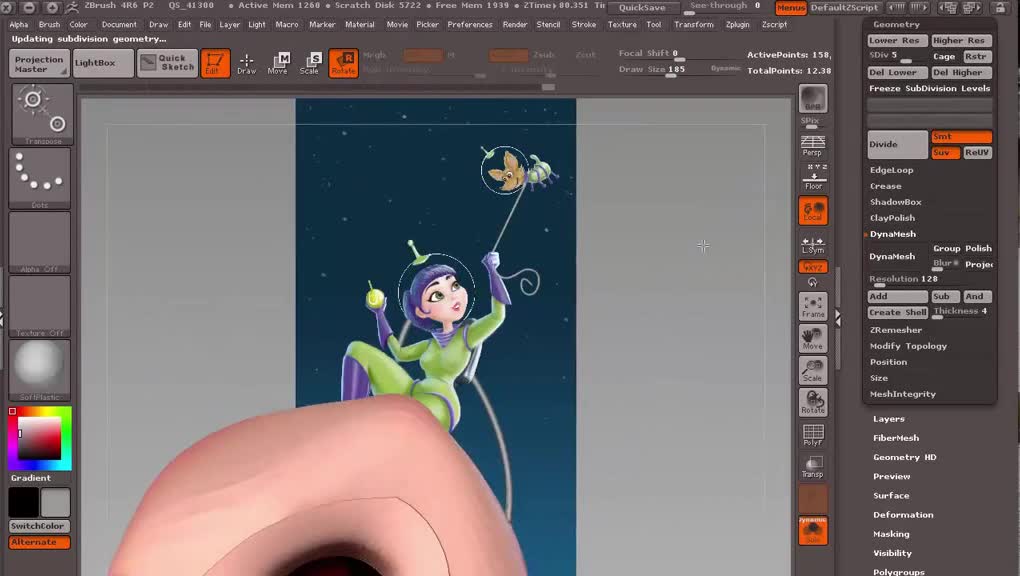Screen dimensions: 1020x576
Task: Toggle the Suv option
Action: coord(945,152)
